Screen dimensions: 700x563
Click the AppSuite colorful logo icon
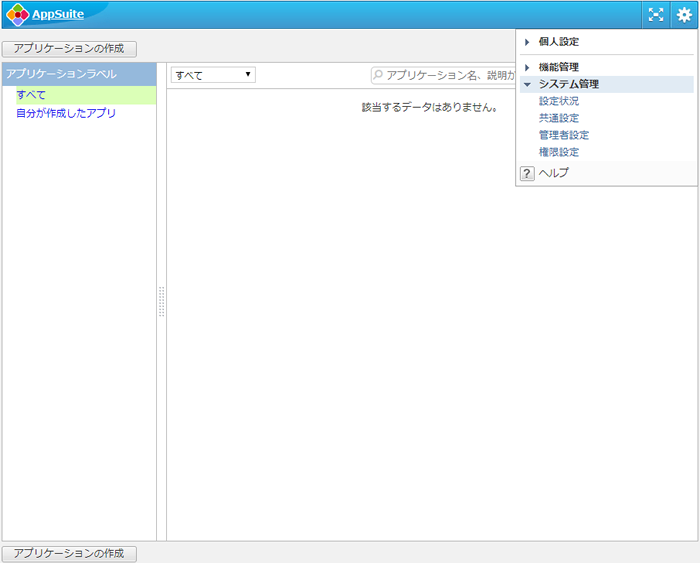coord(18,15)
